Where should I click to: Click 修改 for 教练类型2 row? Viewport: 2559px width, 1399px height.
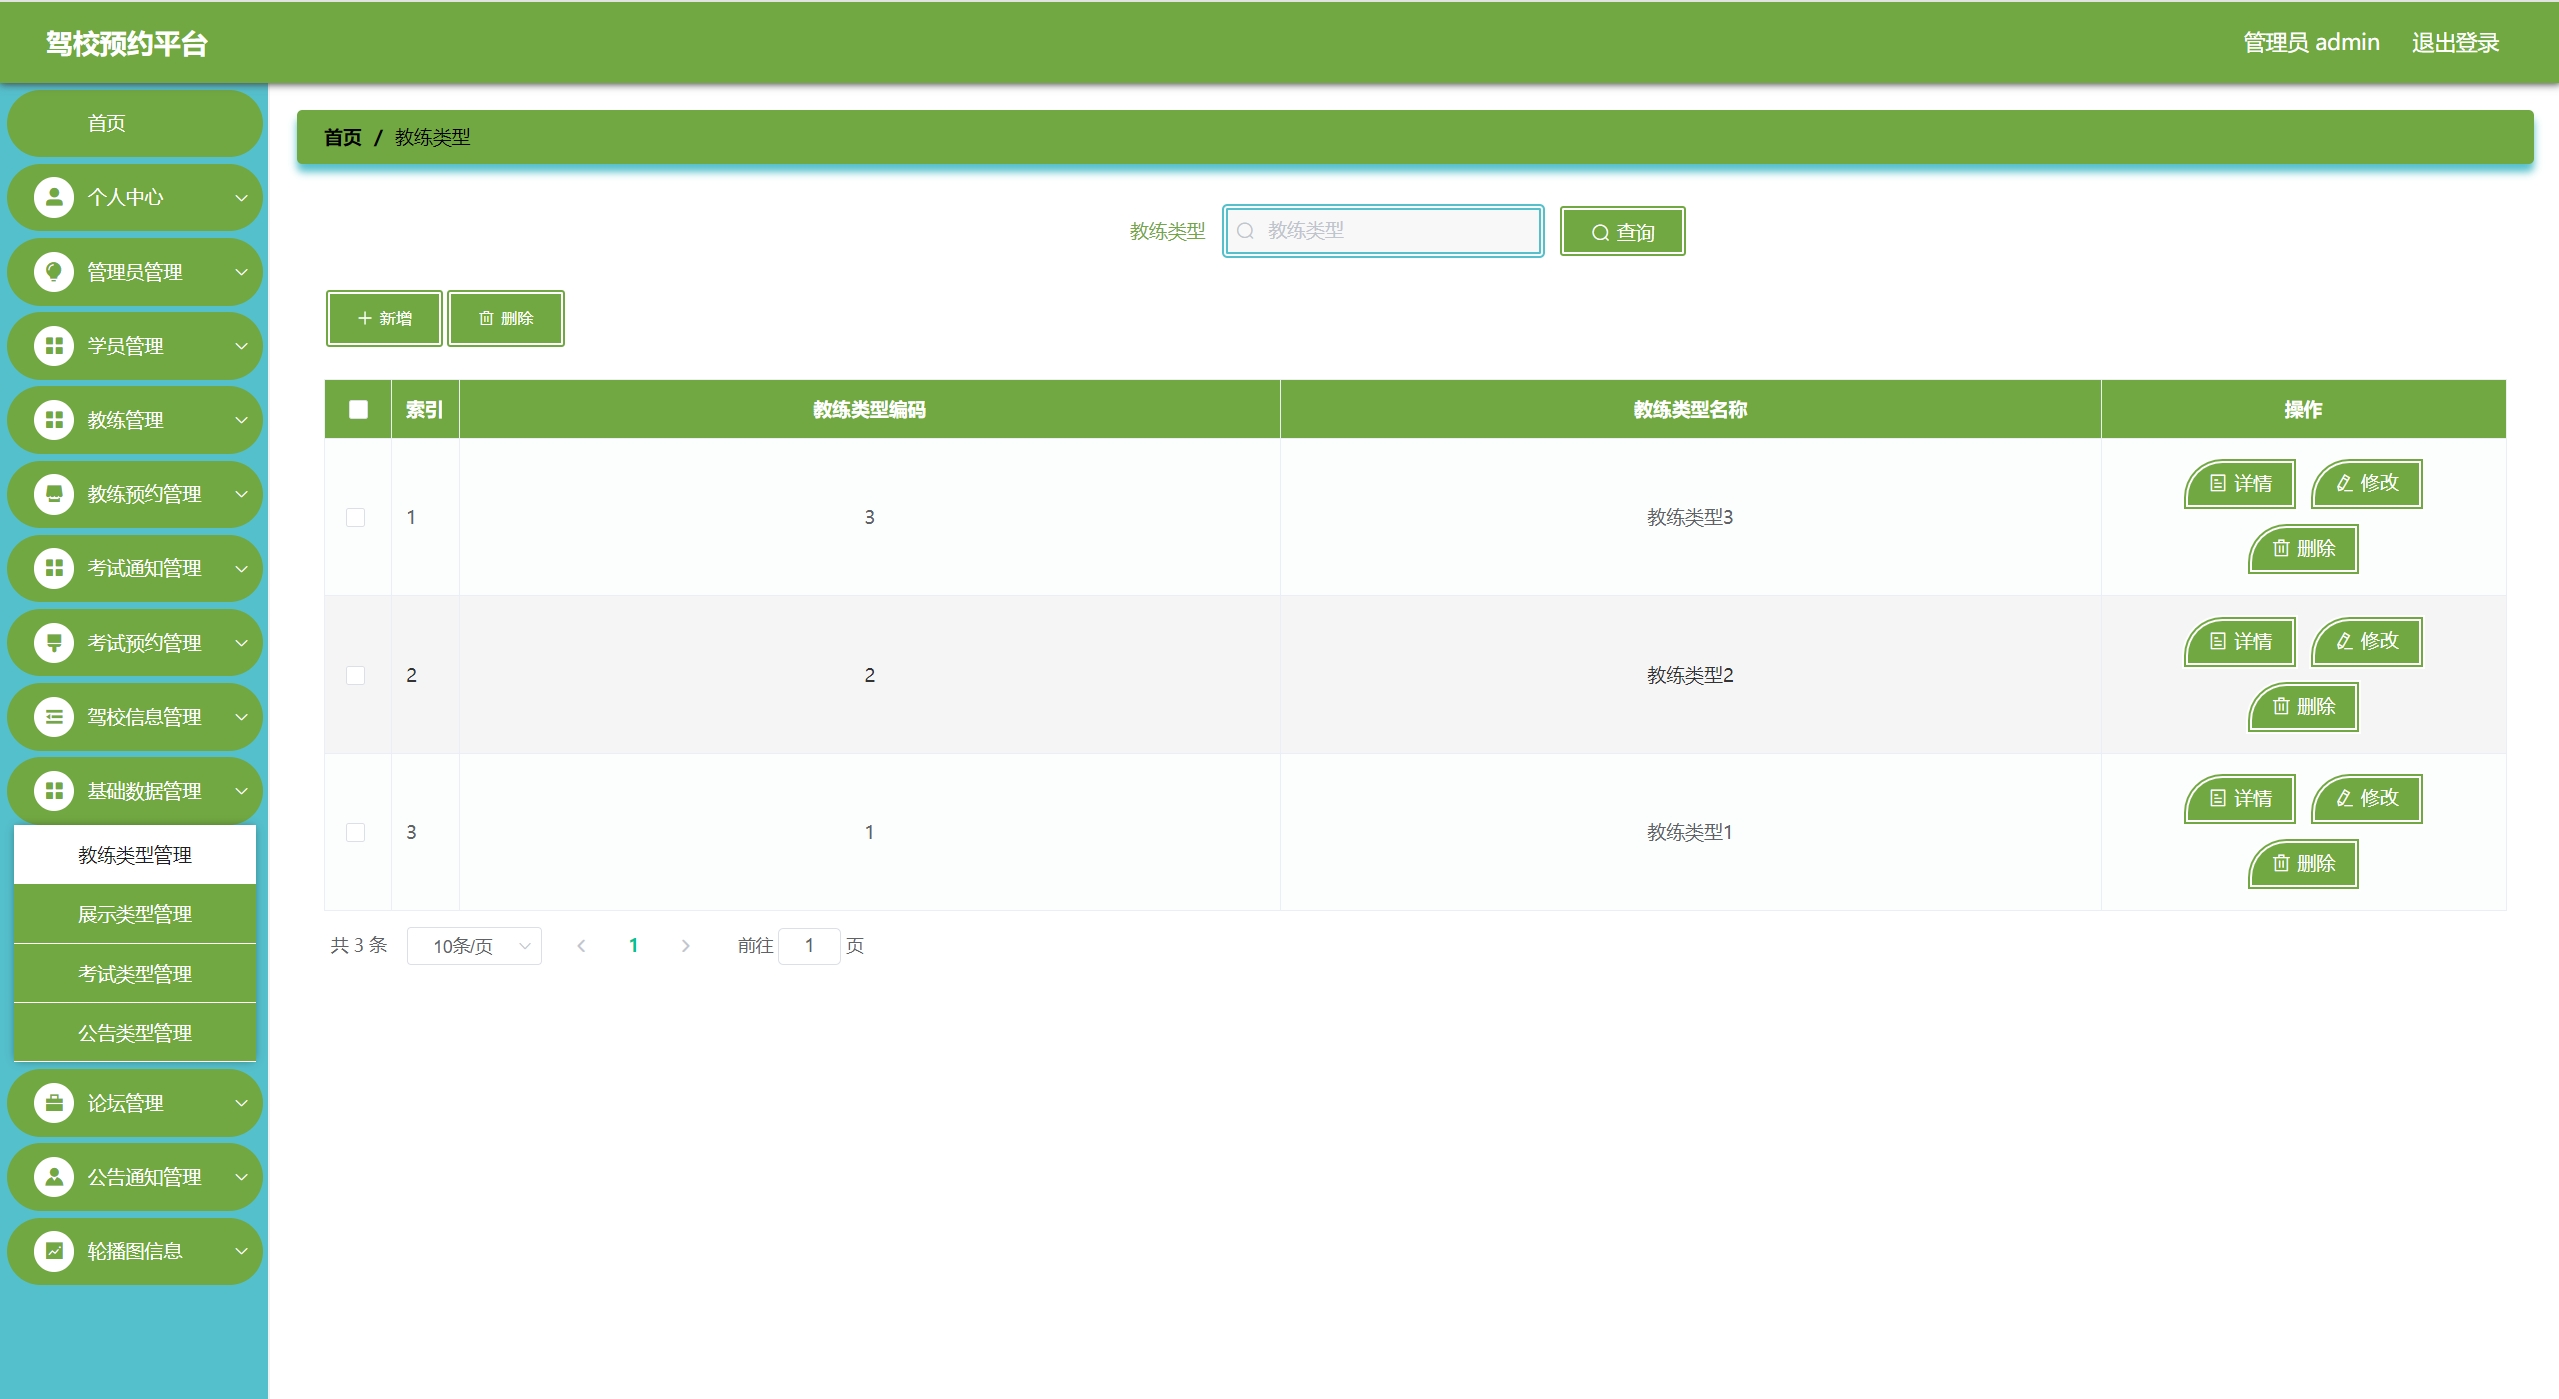[2366, 641]
